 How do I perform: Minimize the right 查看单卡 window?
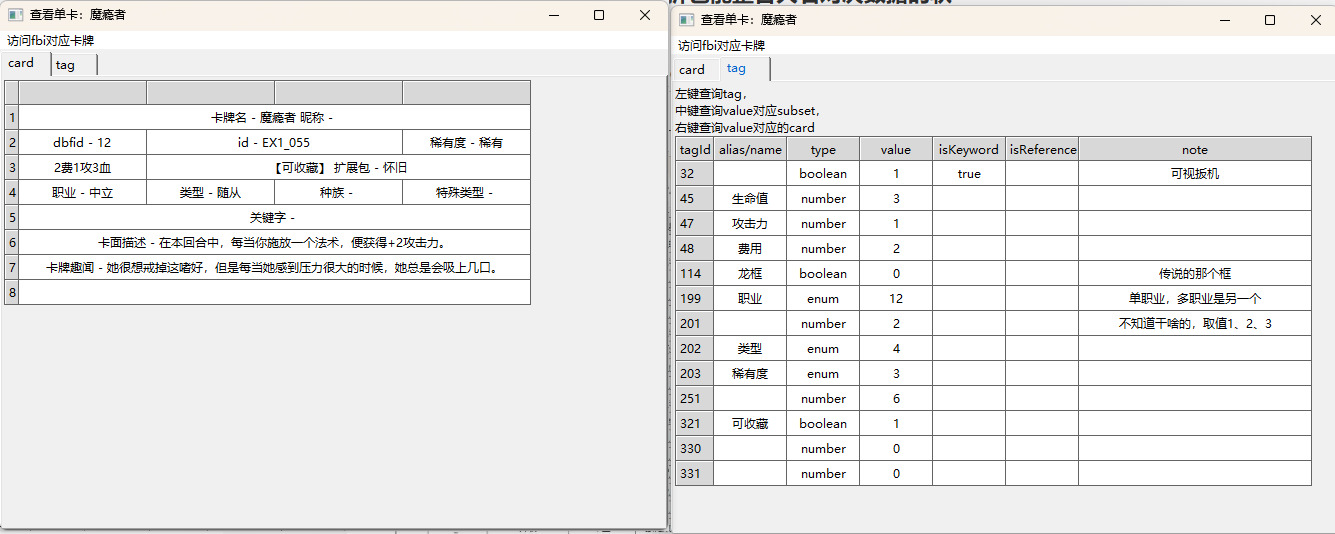tap(1224, 20)
